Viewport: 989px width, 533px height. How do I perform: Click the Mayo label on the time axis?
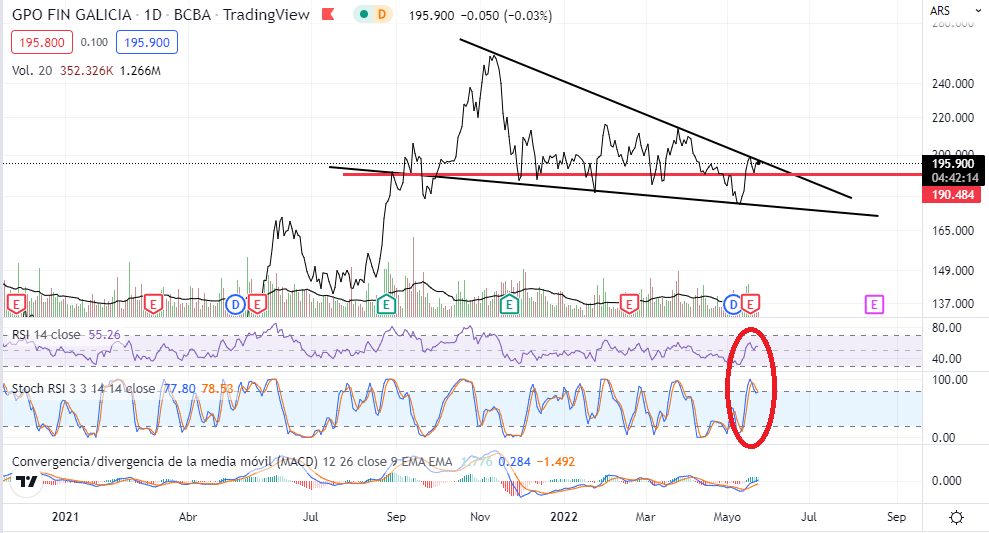pyautogui.click(x=727, y=517)
